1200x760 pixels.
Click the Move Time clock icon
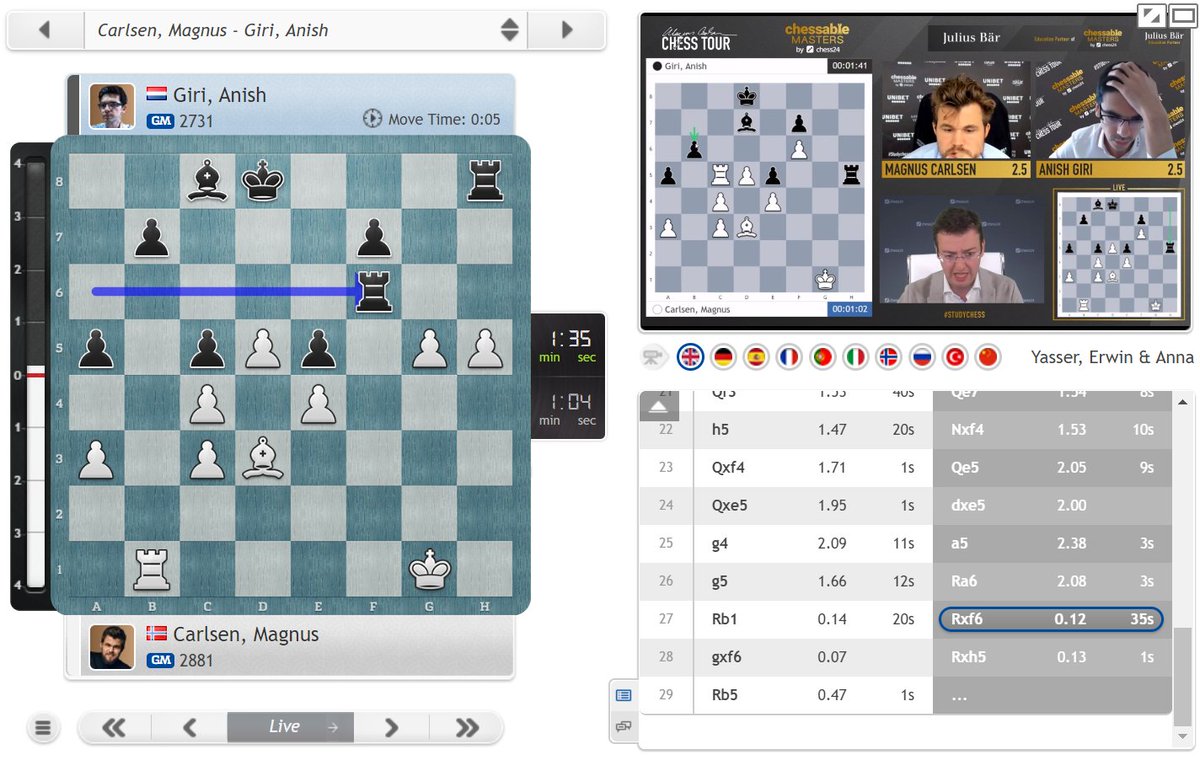click(372, 119)
